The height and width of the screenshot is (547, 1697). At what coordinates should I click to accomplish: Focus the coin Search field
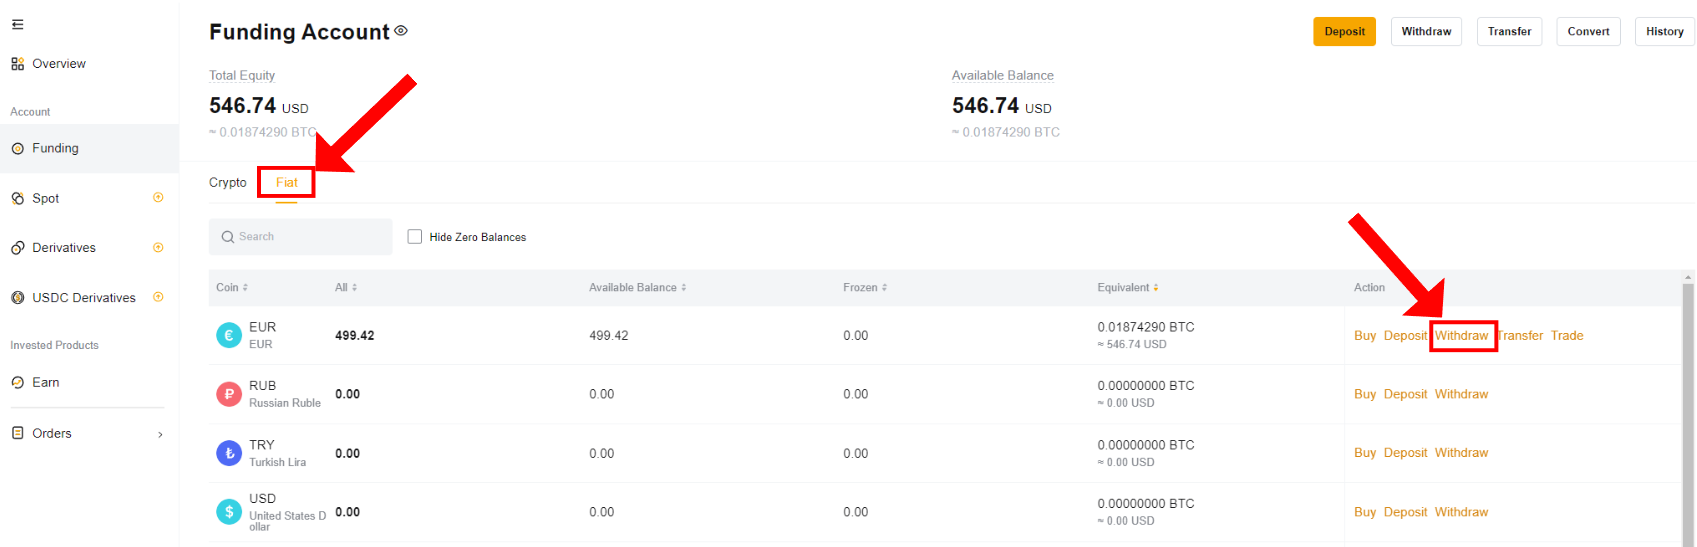(301, 237)
